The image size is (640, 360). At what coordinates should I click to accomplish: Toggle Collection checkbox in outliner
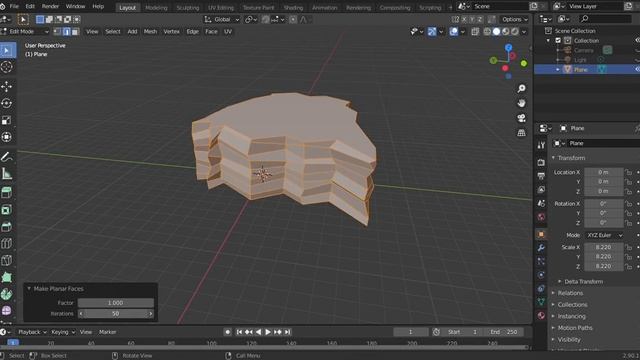(558, 40)
